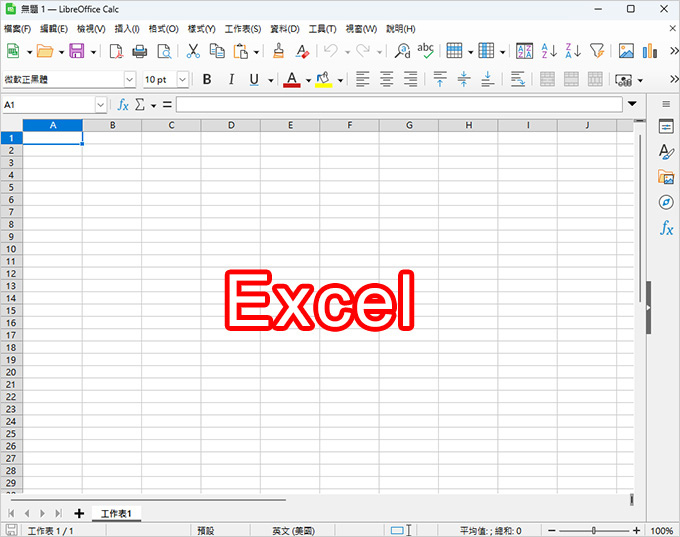Open Find and Replace icon
Viewport: 680px width, 537px height.
(402, 51)
